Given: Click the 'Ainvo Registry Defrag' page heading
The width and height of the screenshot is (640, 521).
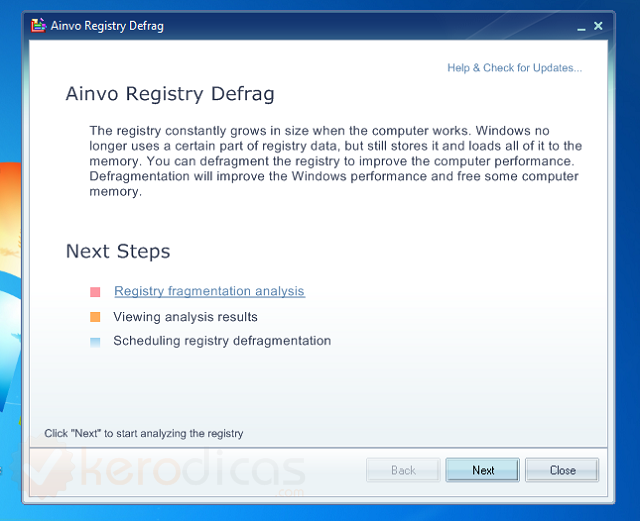Looking at the screenshot, I should pyautogui.click(x=170, y=94).
